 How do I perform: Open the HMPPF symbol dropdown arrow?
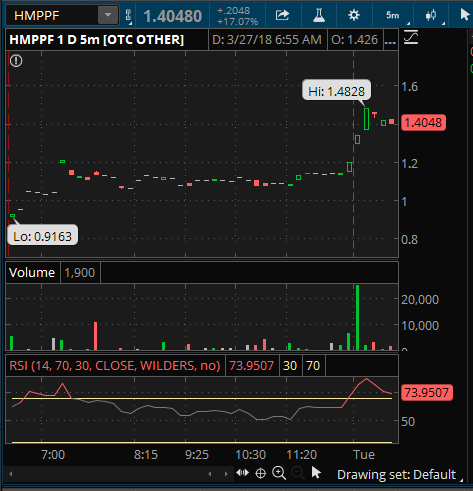pos(108,15)
